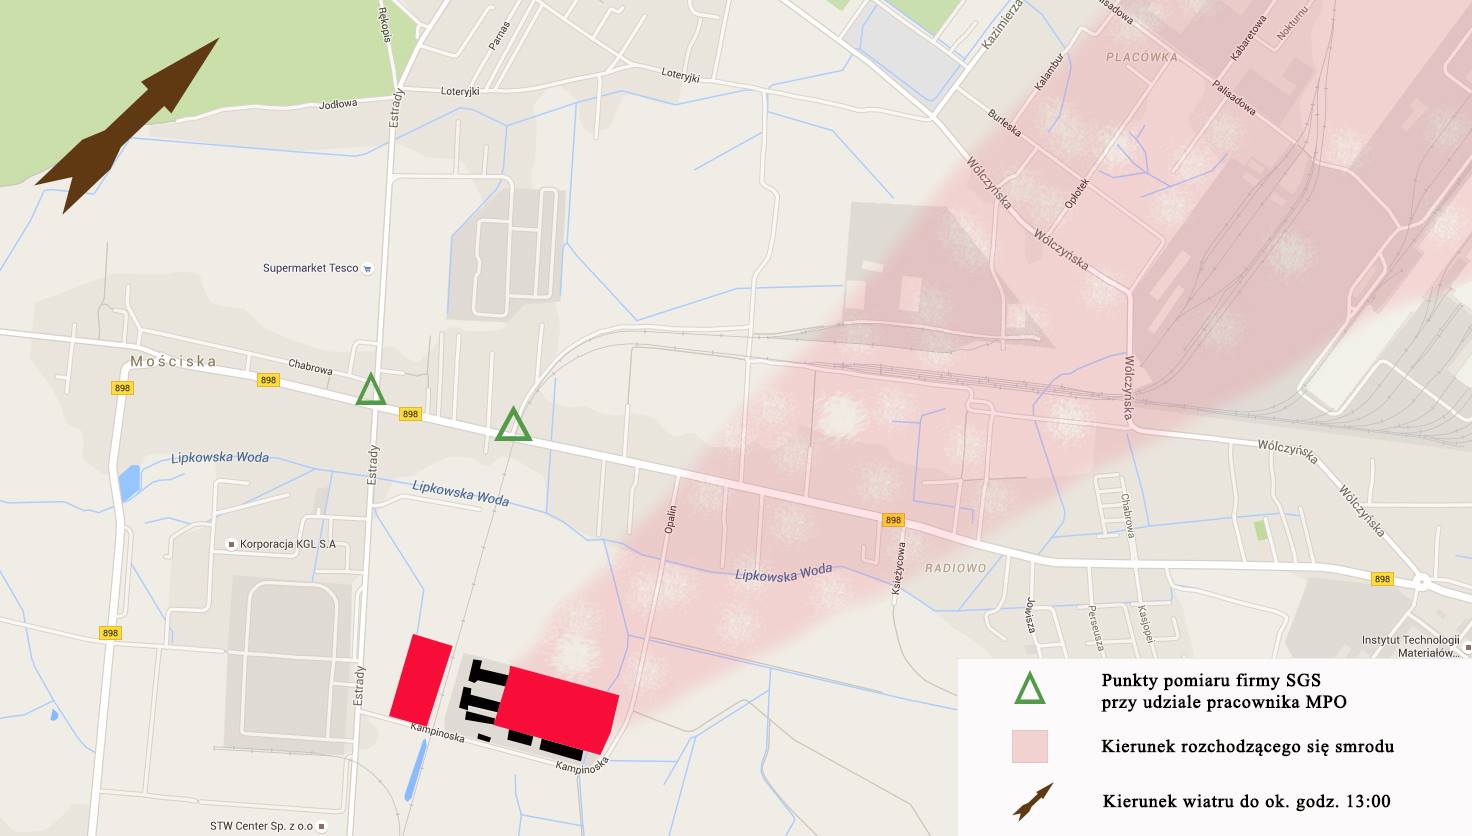The image size is (1472, 836).
Task: Click the smaller red rectangle near Kampinoska
Action: point(421,678)
